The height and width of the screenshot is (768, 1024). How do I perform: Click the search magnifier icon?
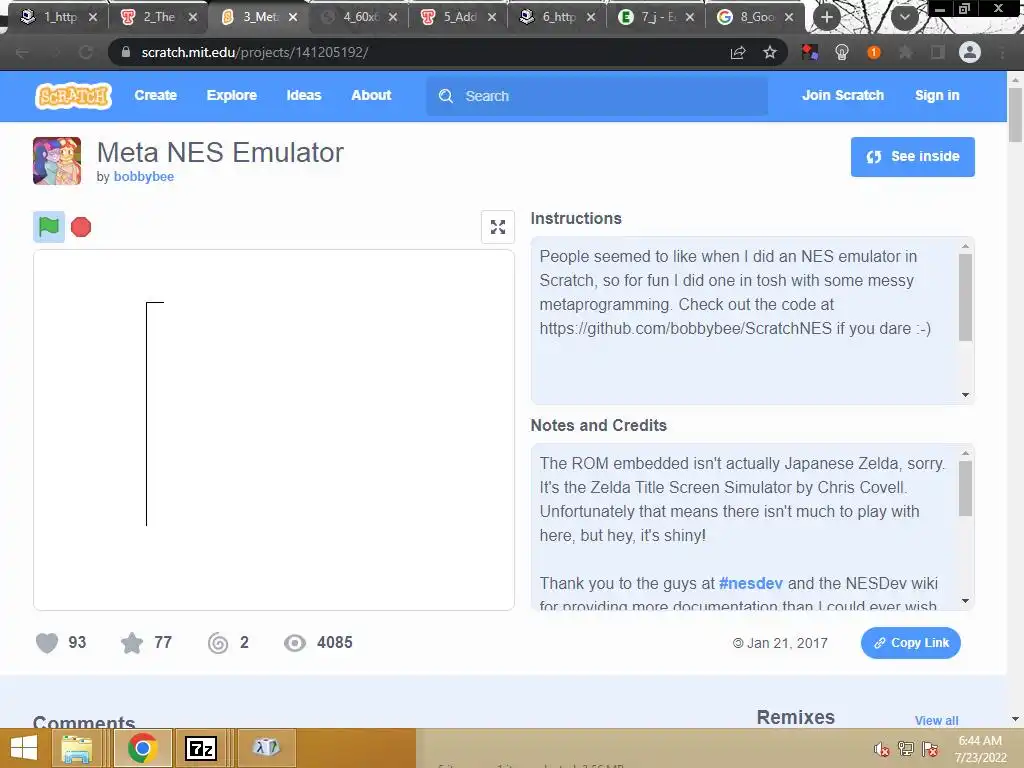click(446, 96)
